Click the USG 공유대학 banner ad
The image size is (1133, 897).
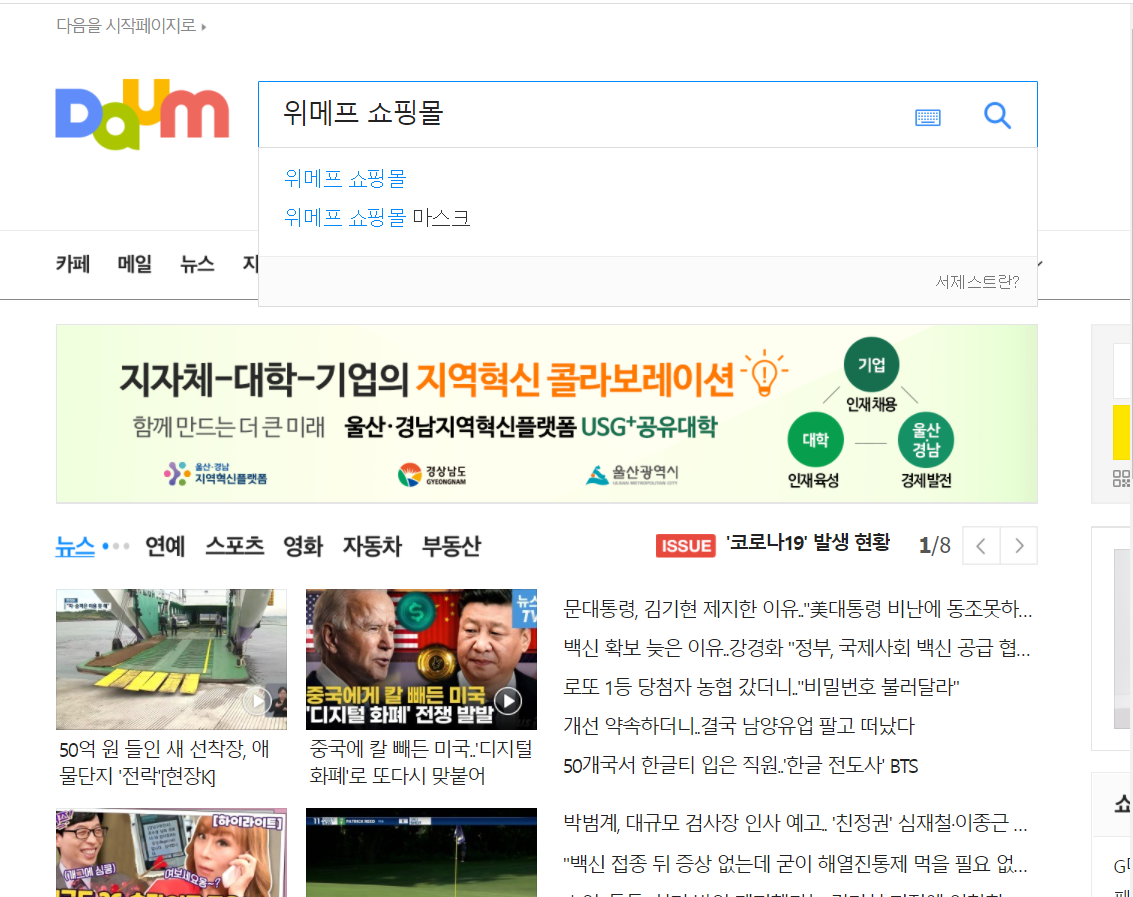pos(547,413)
